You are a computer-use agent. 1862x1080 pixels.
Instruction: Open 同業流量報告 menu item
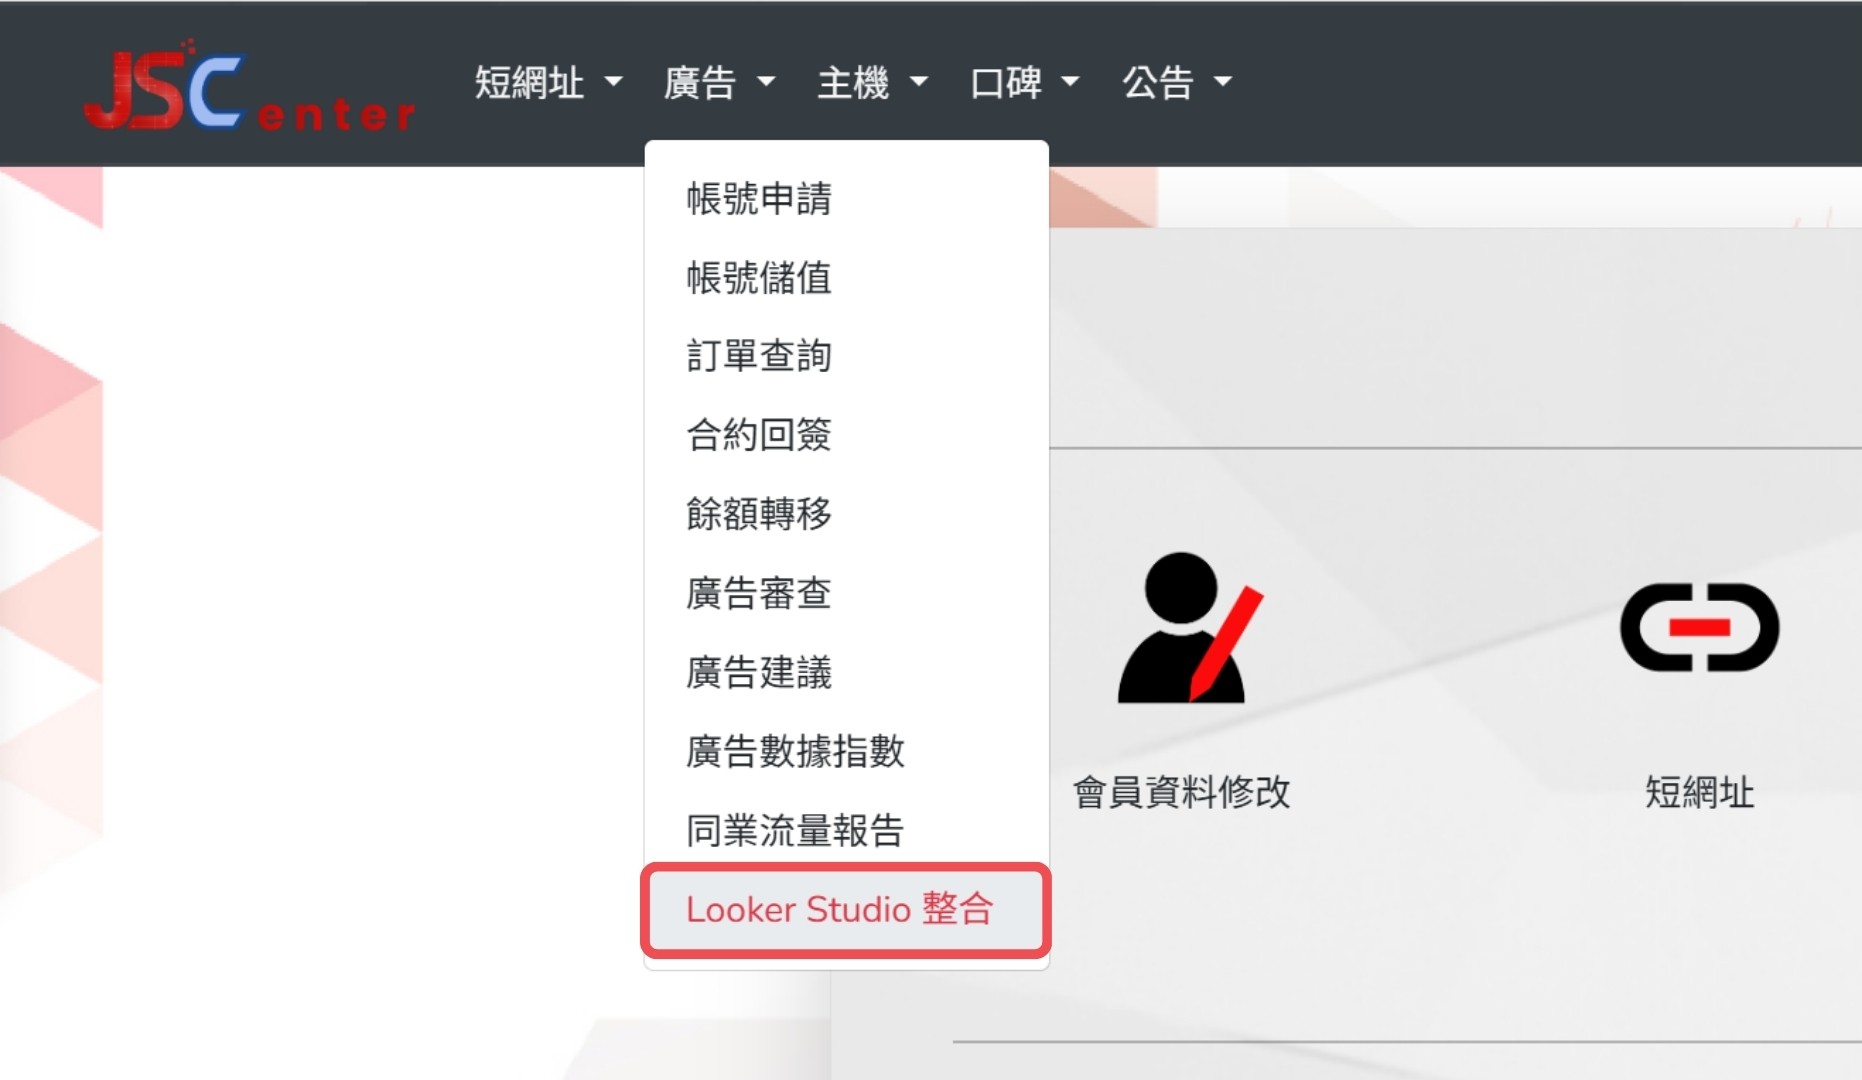(x=795, y=830)
